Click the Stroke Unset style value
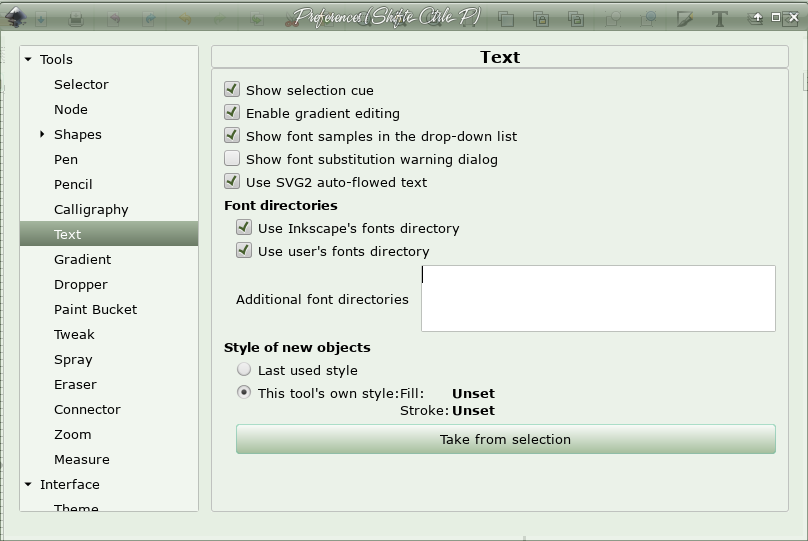808x541 pixels. [473, 411]
